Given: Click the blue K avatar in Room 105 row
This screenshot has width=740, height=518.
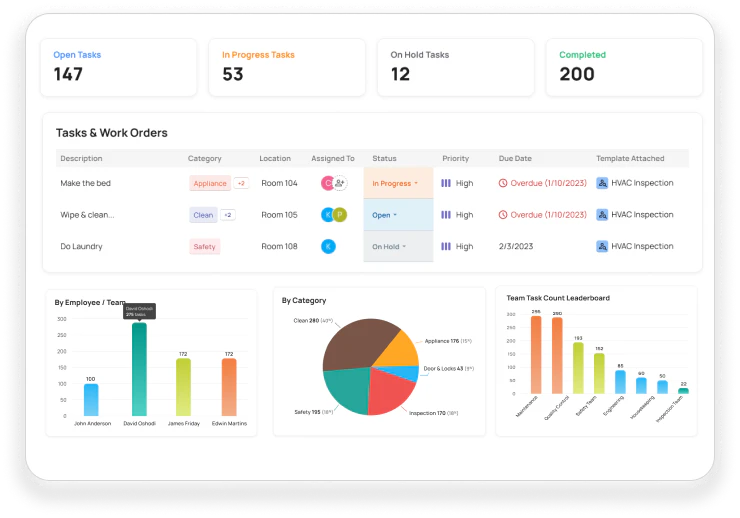Looking at the screenshot, I should pos(328,215).
